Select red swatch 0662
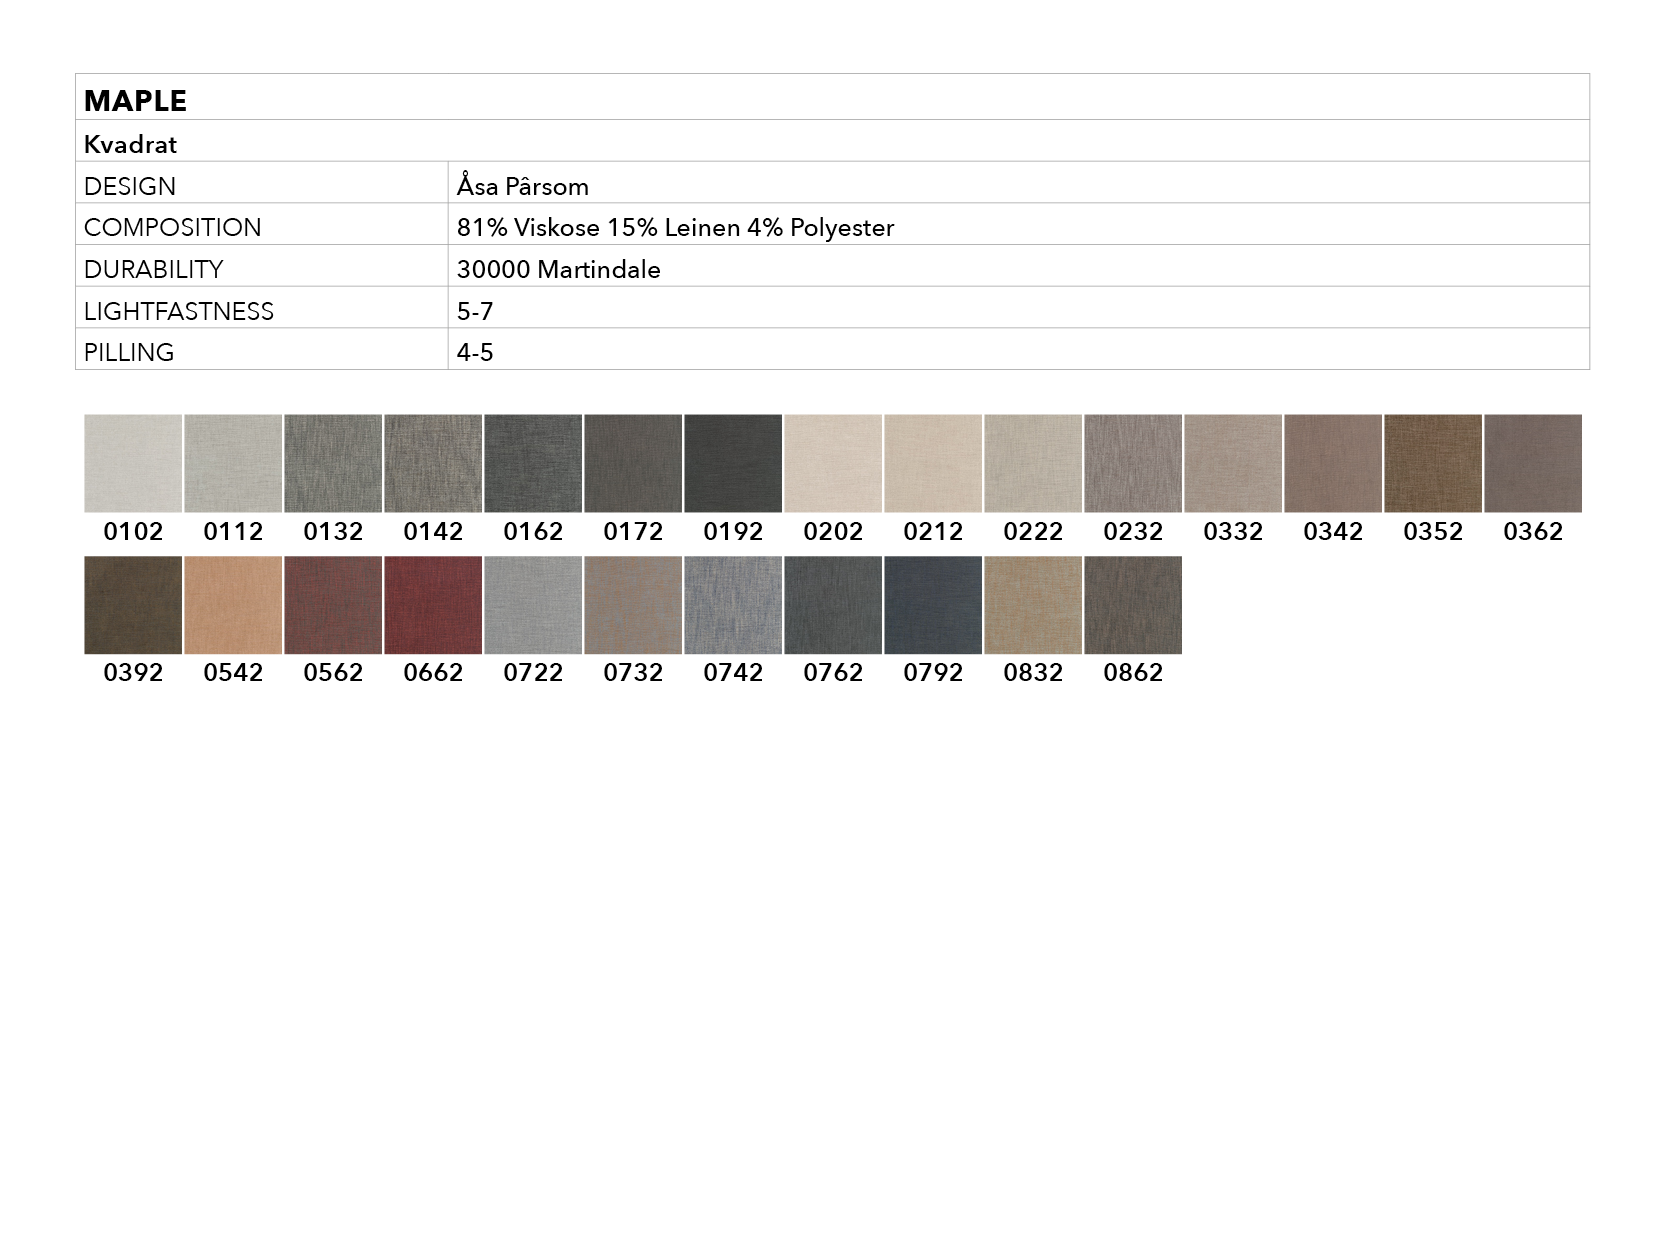Viewport: 1667px width, 1250px height. (x=433, y=605)
